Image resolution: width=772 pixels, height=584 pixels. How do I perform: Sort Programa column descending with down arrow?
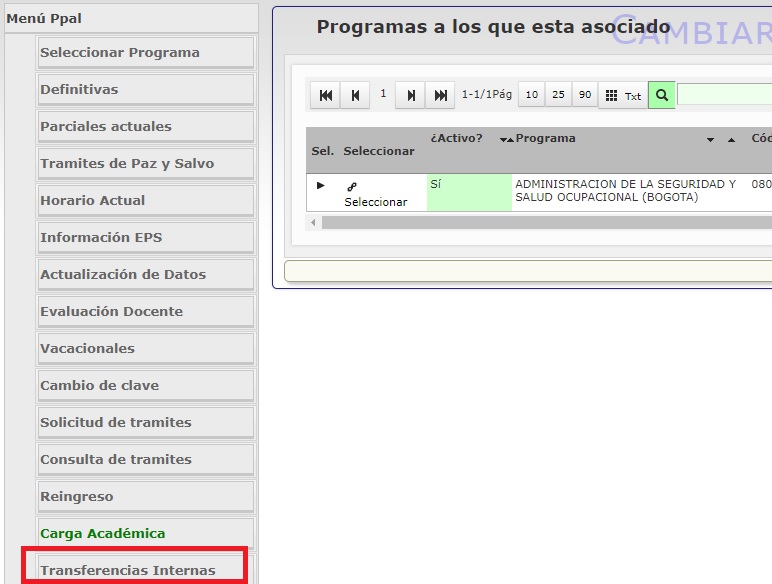click(710, 140)
